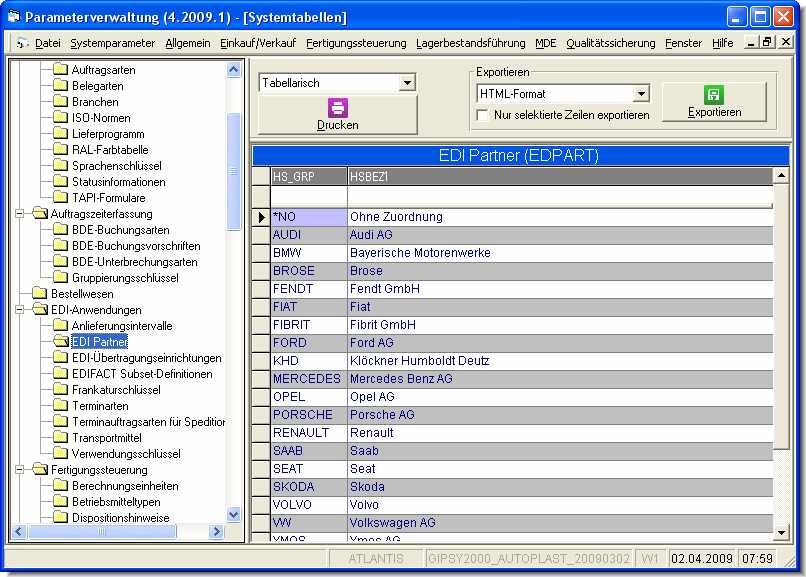This screenshot has width=806, height=577.
Task: Select the BDE-Unterbrechungsarten tree item
Action: (x=135, y=262)
